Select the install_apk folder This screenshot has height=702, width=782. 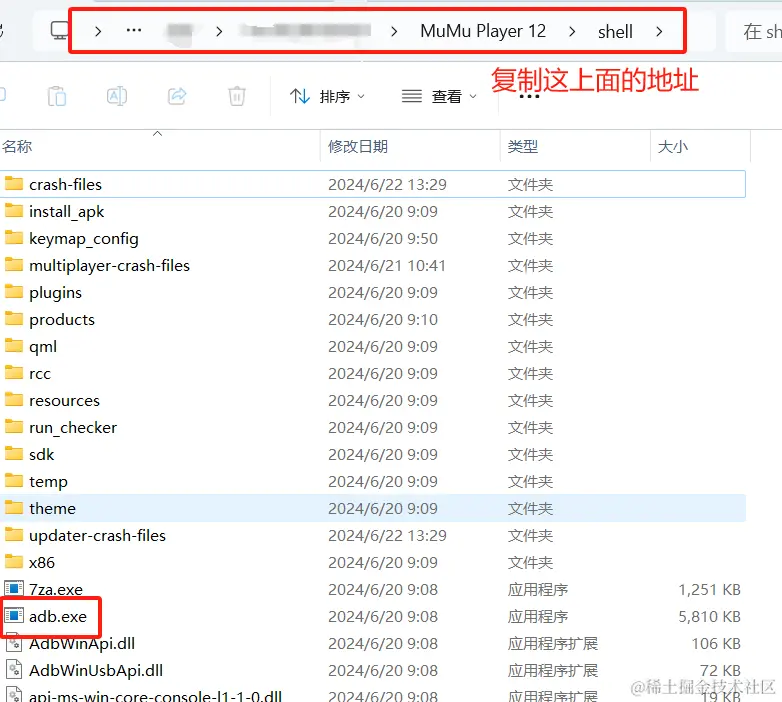pos(373,211)
